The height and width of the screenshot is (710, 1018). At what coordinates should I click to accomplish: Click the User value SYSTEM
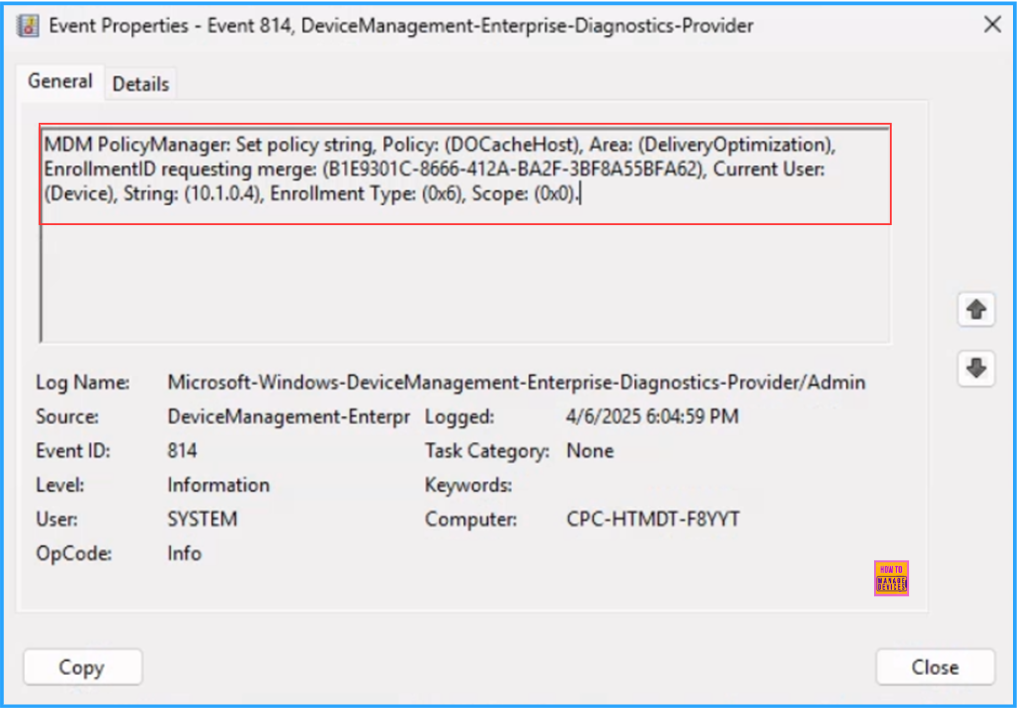pyautogui.click(x=202, y=519)
